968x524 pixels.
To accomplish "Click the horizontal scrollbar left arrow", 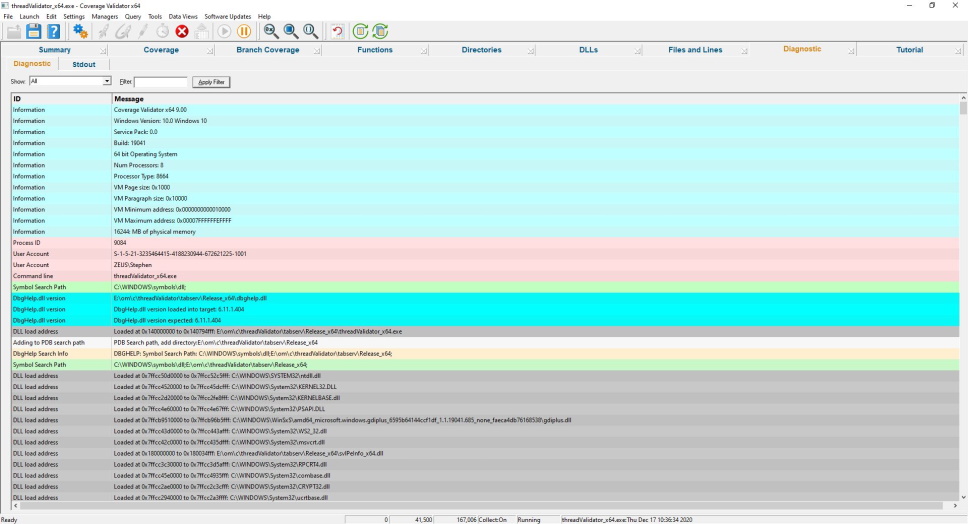I will point(15,505).
